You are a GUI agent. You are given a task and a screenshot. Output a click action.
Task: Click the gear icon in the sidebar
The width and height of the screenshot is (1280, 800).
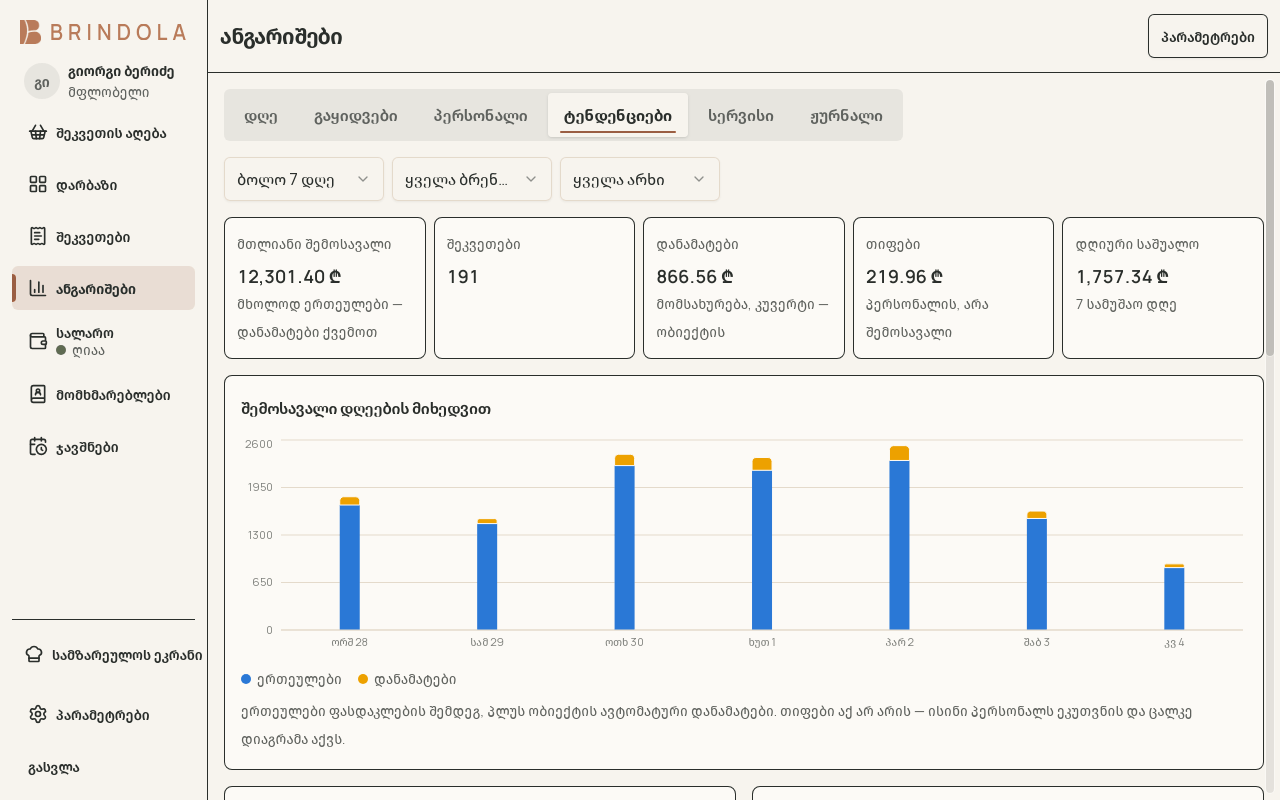[x=38, y=715]
